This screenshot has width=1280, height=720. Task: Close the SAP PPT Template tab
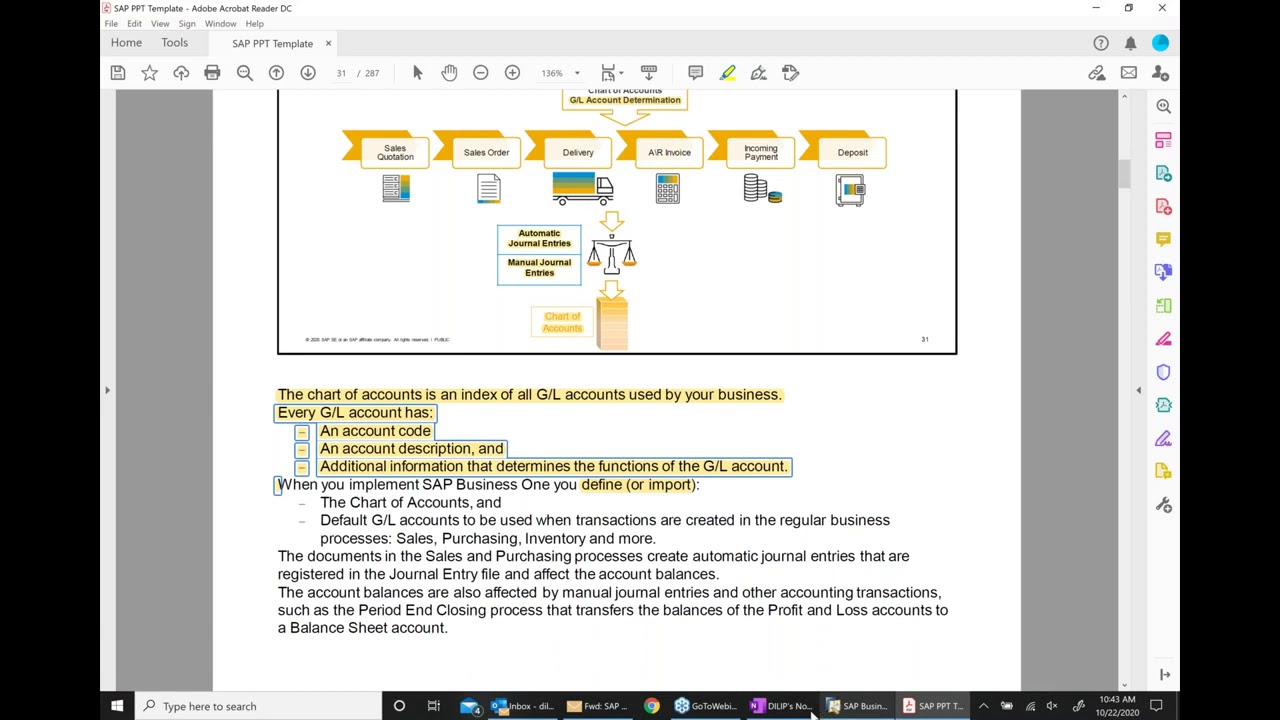point(328,43)
